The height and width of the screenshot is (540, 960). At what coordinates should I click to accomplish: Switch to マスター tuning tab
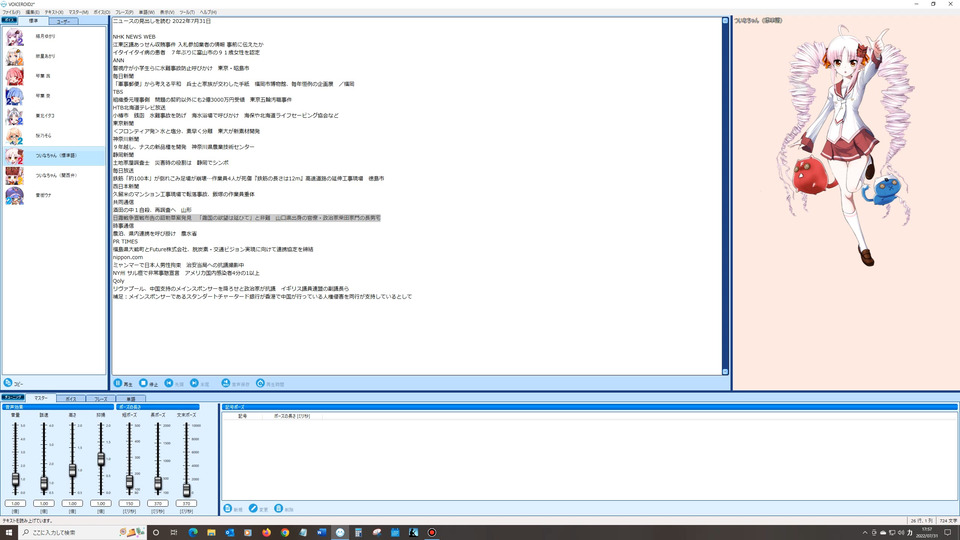pyautogui.click(x=41, y=398)
